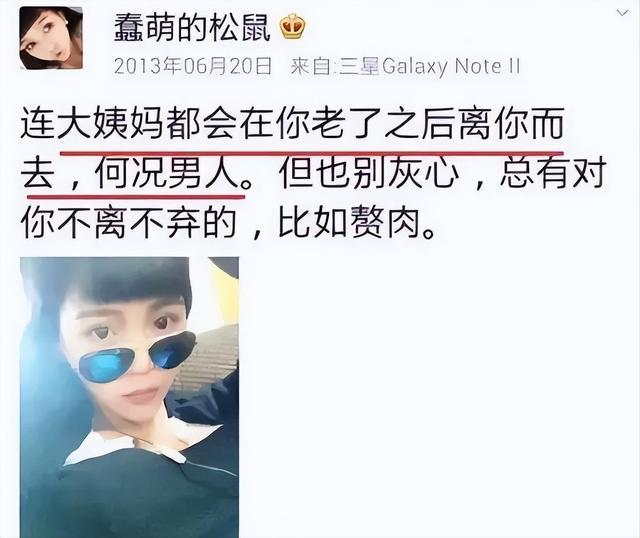Click the word 去 starting the second line
The width and height of the screenshot is (640, 538).
38,174
